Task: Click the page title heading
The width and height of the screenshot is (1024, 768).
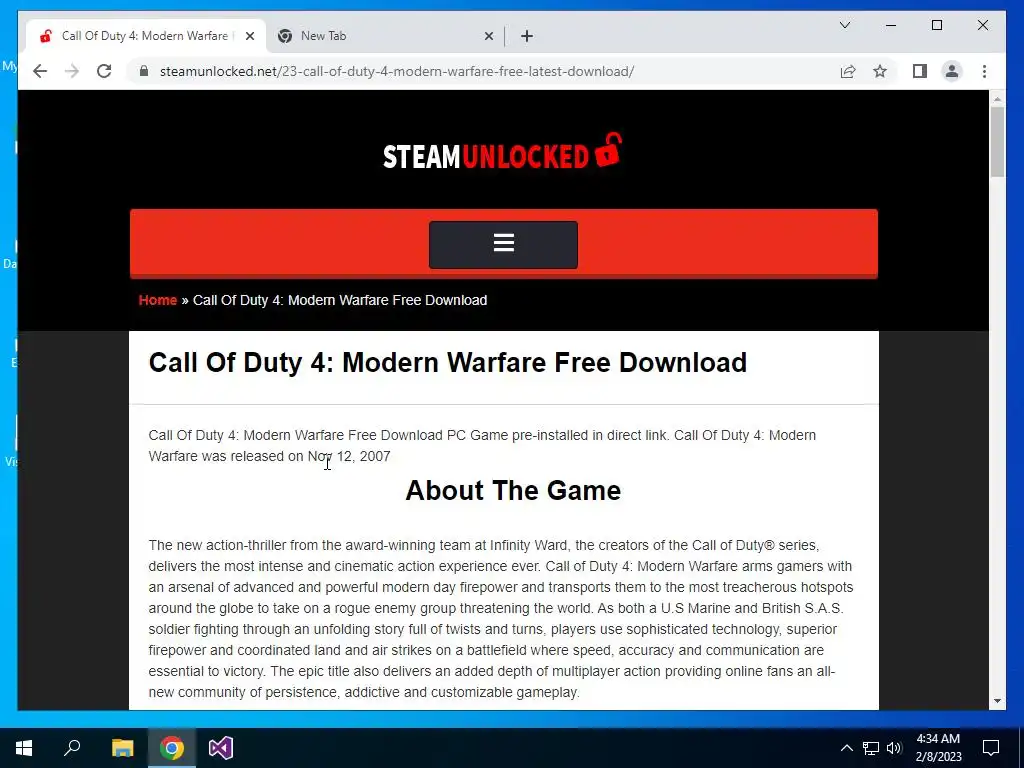Action: tap(447, 362)
